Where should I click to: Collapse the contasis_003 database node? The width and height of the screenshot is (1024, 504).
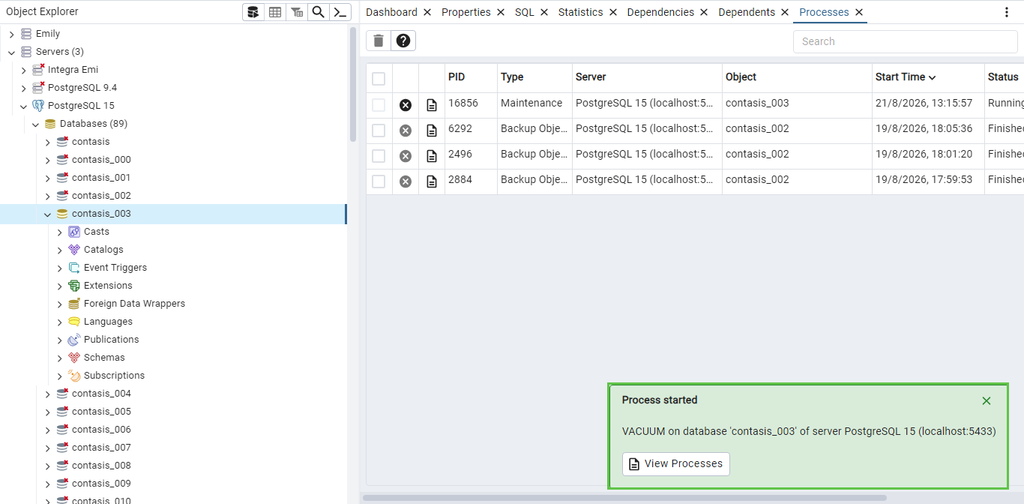pos(48,214)
